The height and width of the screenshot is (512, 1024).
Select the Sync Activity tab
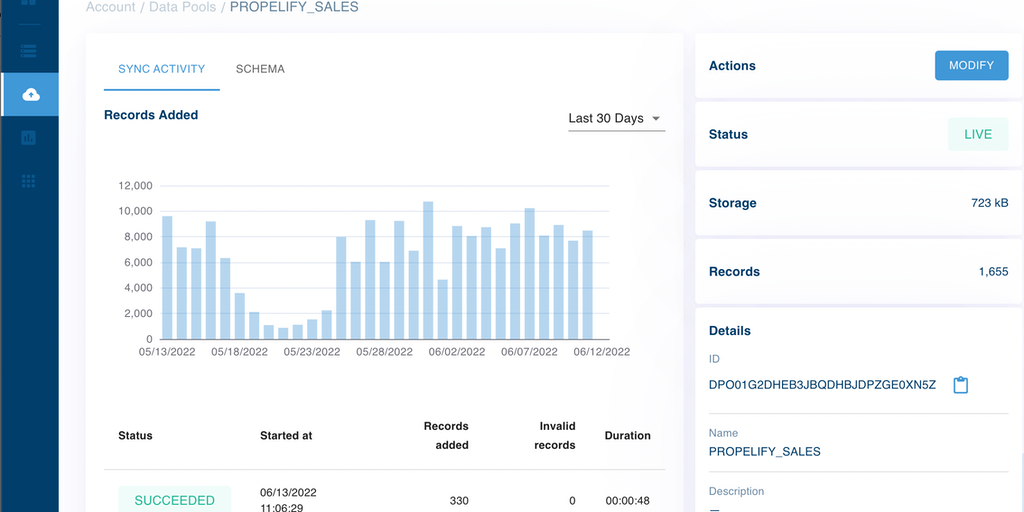[x=161, y=69]
